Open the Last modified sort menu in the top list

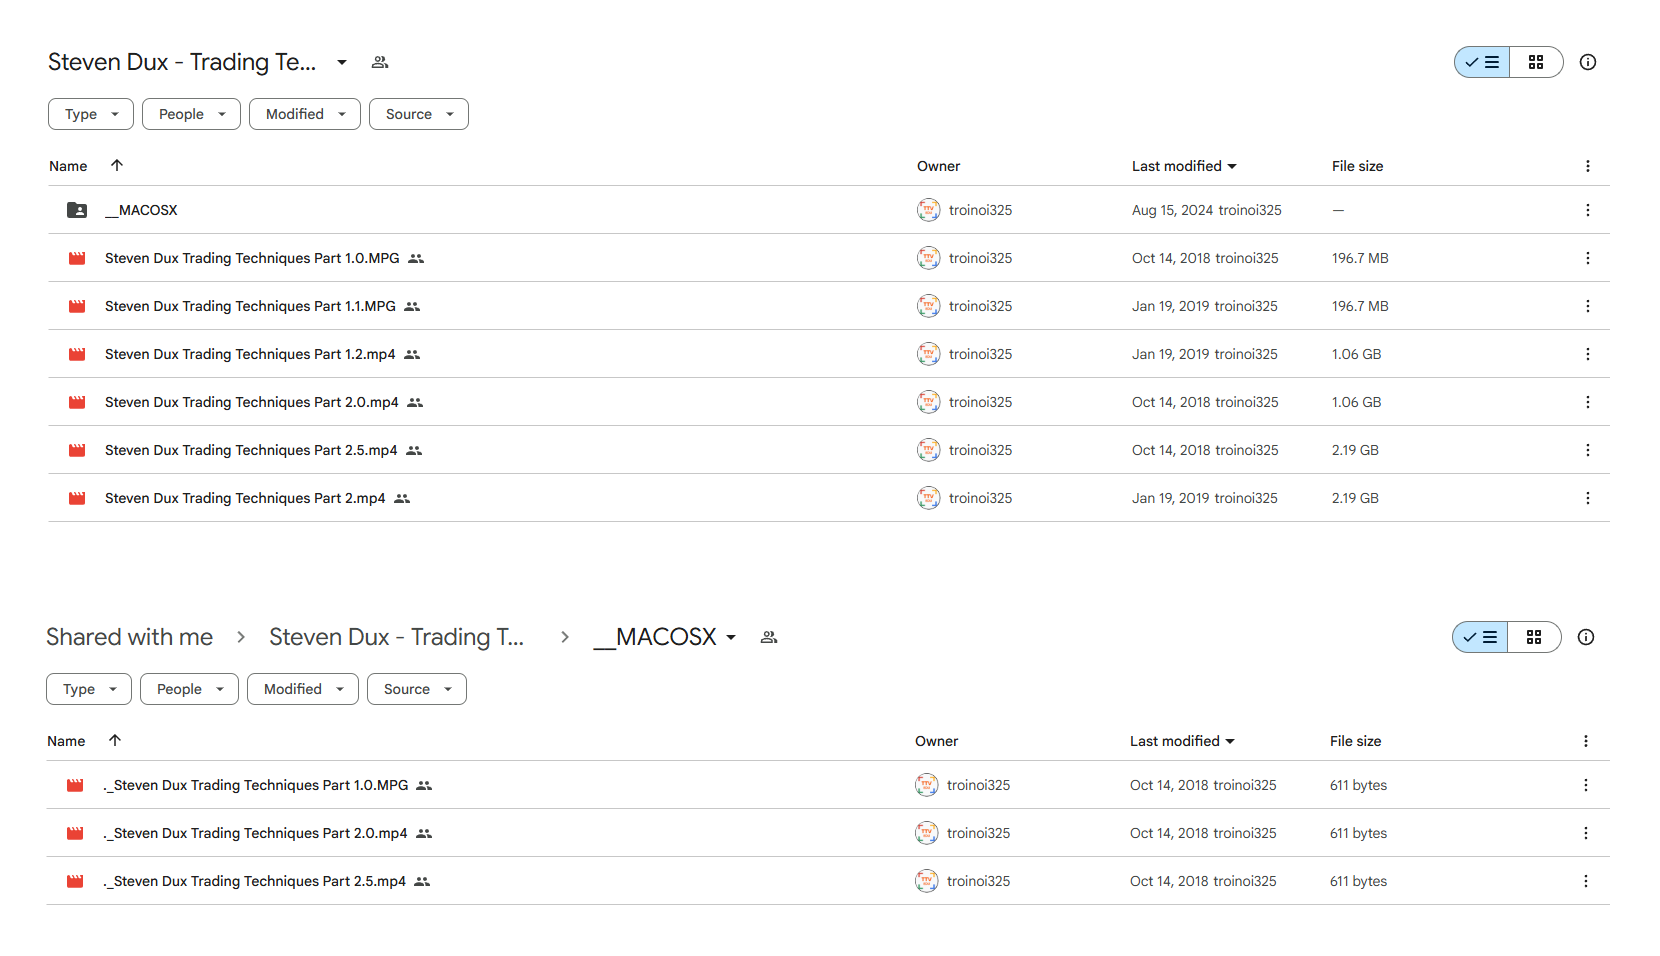pyautogui.click(x=1184, y=166)
